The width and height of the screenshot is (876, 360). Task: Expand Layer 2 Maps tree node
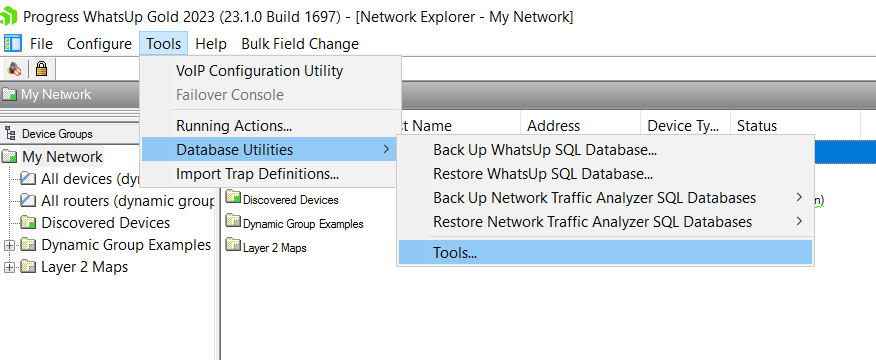(x=9, y=267)
